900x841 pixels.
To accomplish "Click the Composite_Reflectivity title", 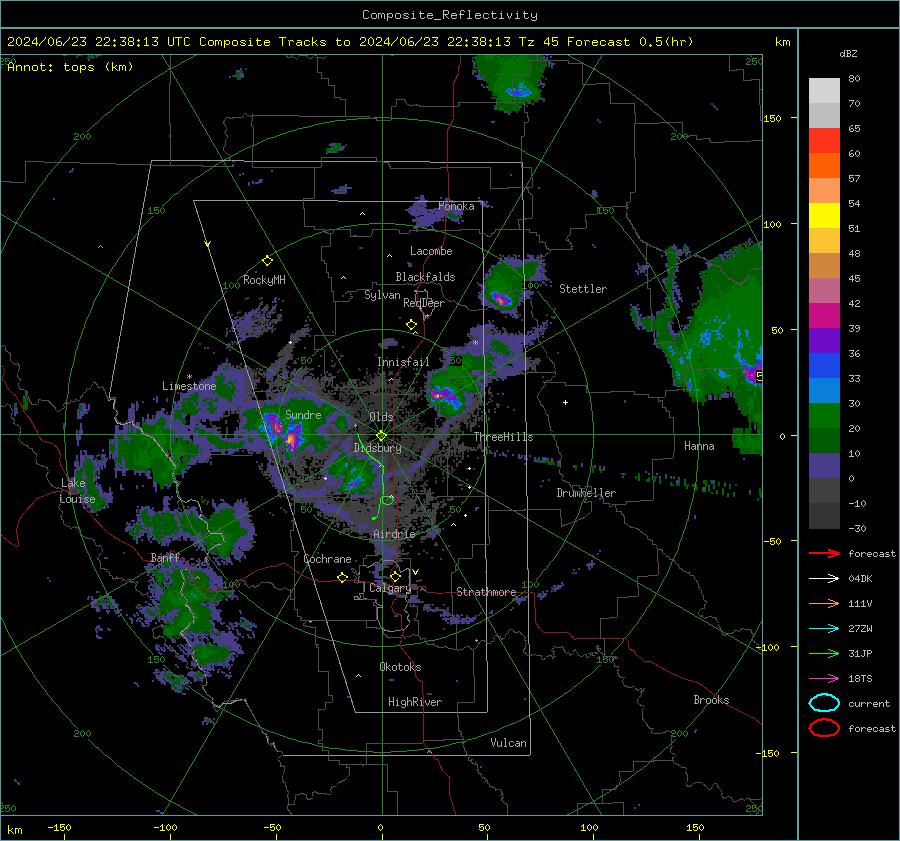I will click(x=450, y=15).
